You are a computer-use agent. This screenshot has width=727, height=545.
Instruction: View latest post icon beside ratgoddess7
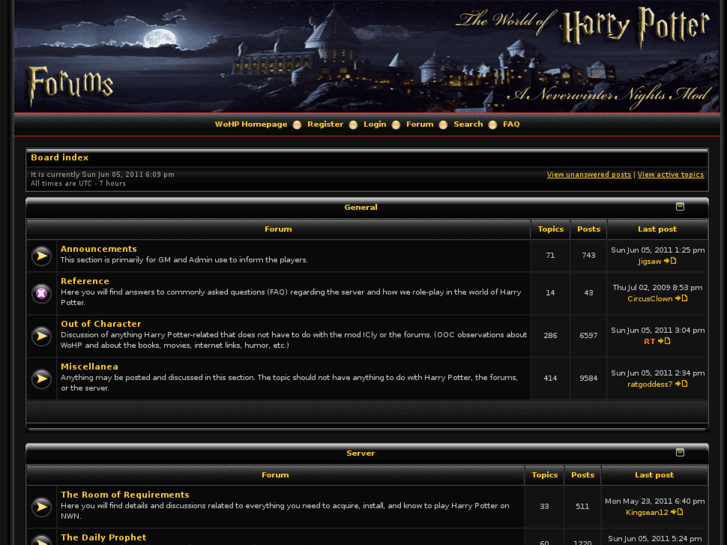[682, 384]
